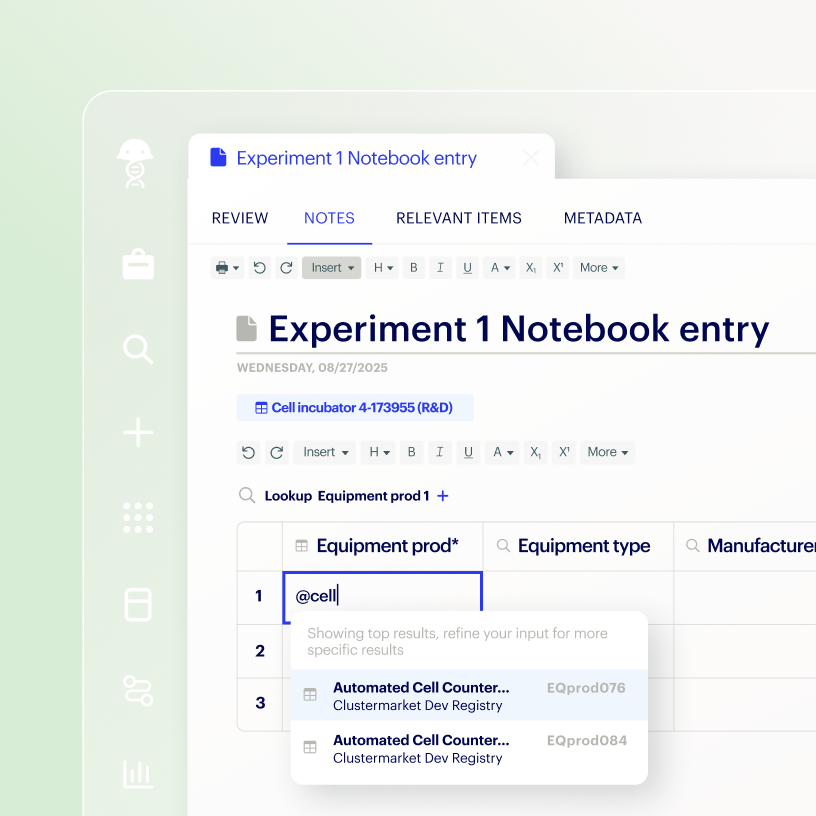Screen dimensions: 816x816
Task: Click undo in the top toolbar
Action: 260,268
